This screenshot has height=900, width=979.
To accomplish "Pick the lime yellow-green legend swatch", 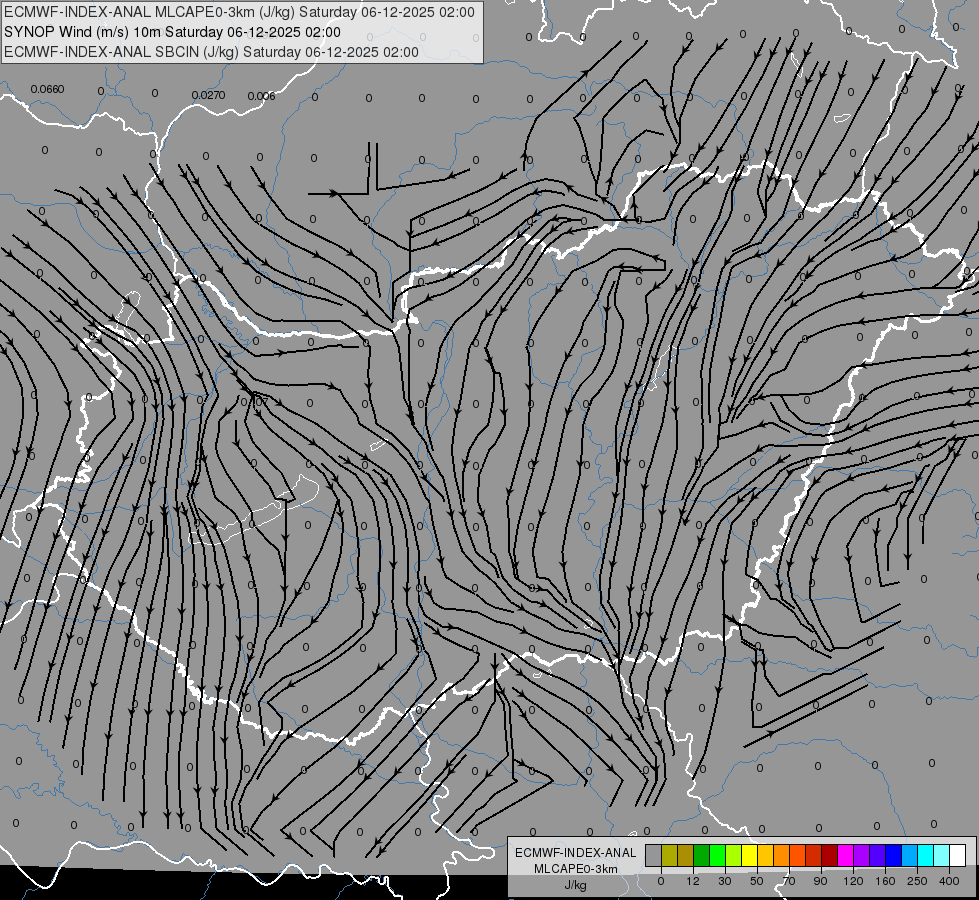I will click(734, 855).
